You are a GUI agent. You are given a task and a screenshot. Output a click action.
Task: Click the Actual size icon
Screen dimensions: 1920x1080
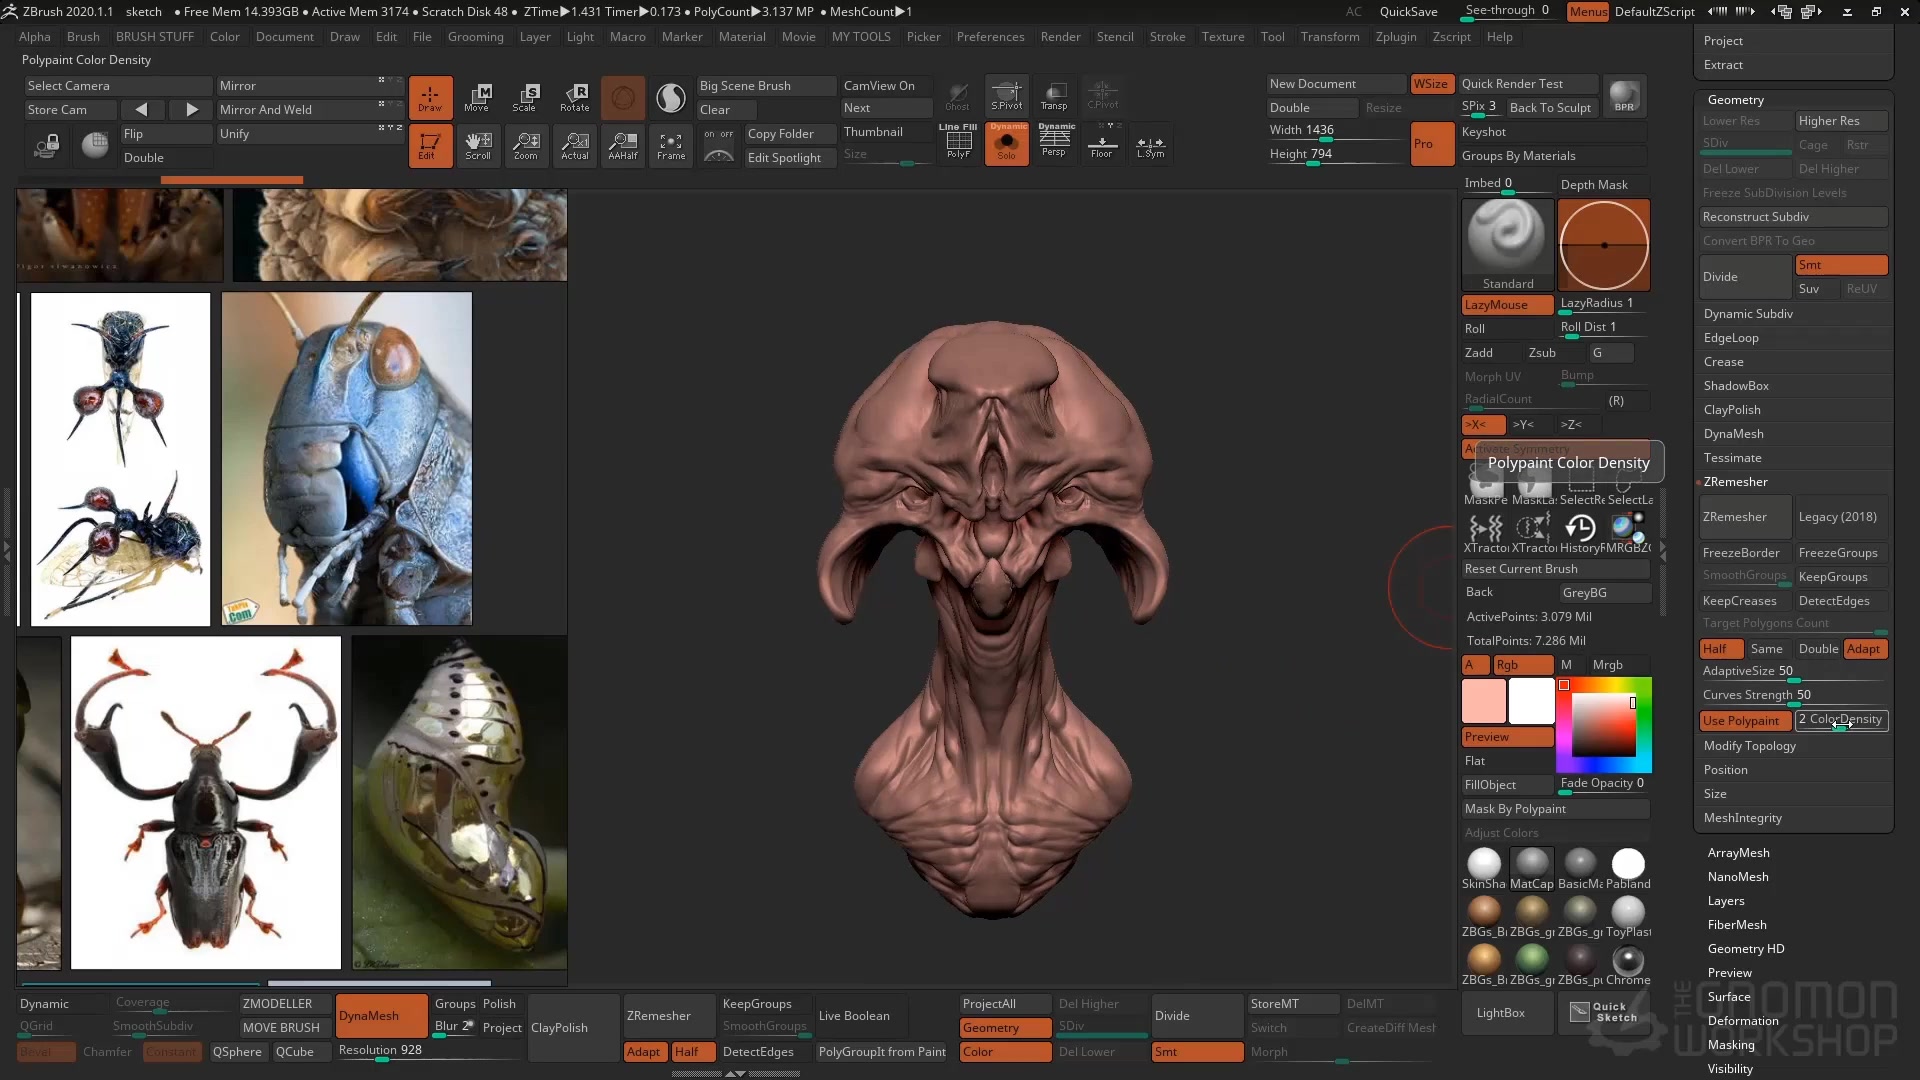coord(575,145)
